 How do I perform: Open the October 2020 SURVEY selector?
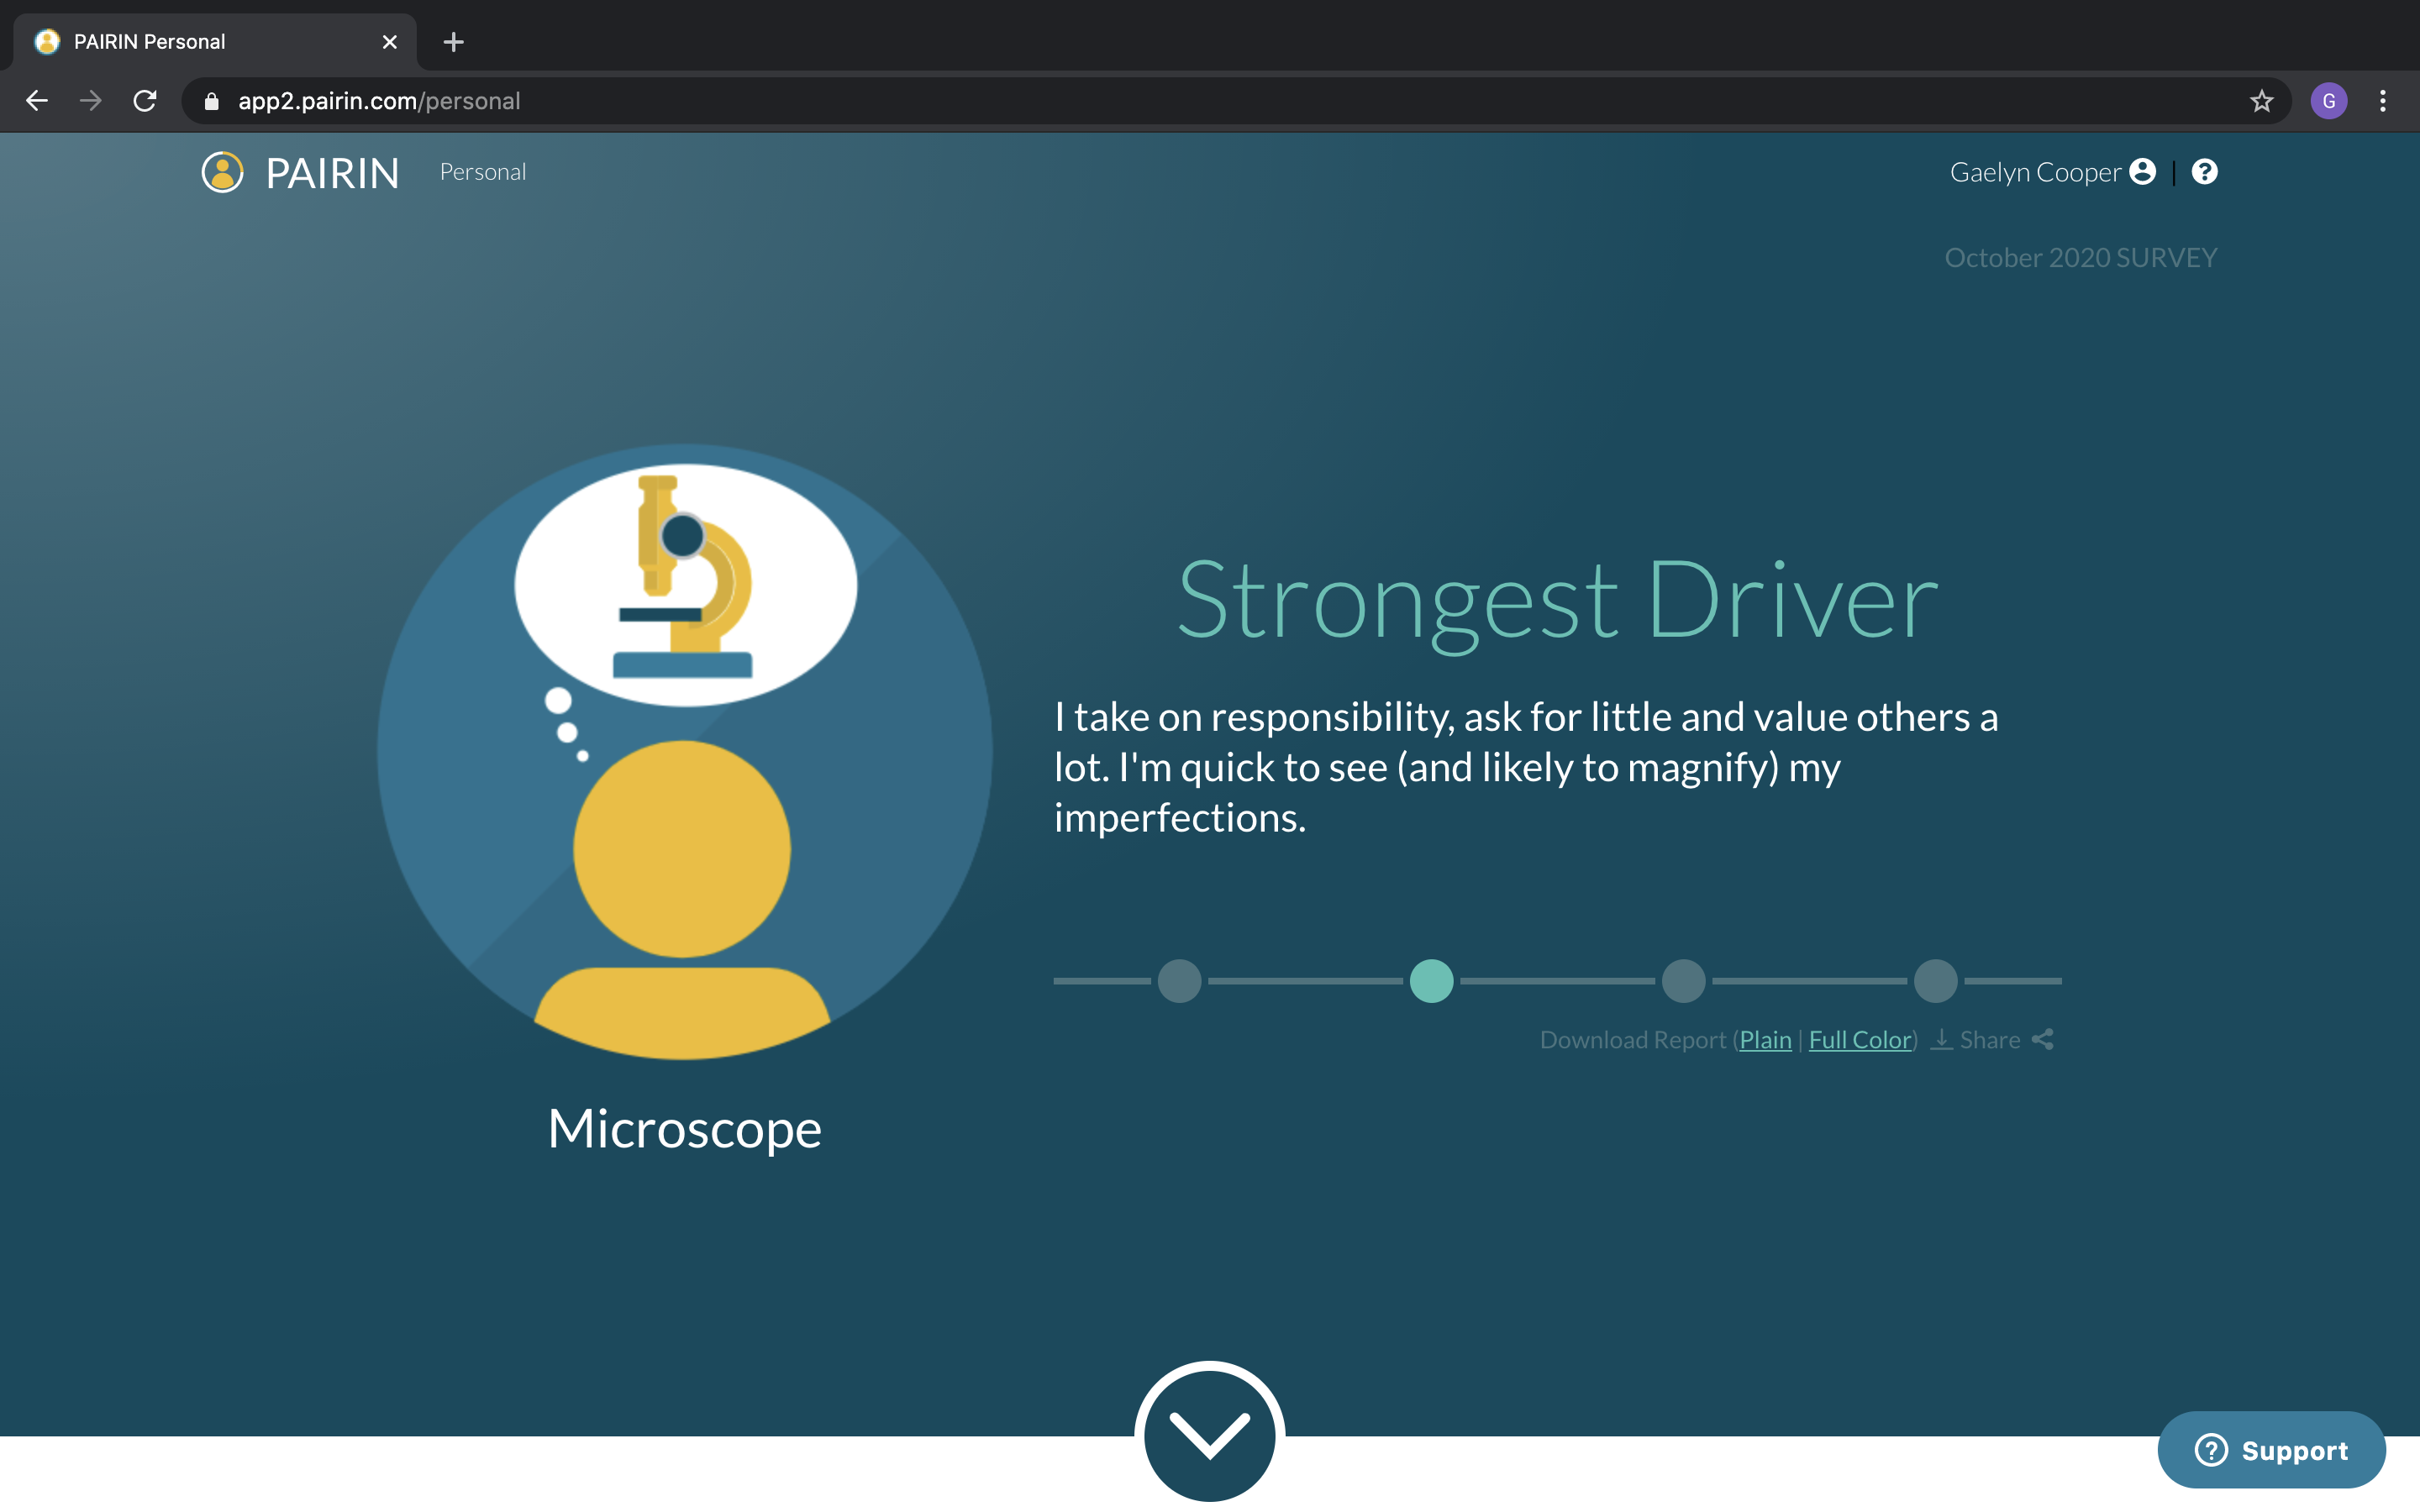tap(2080, 258)
